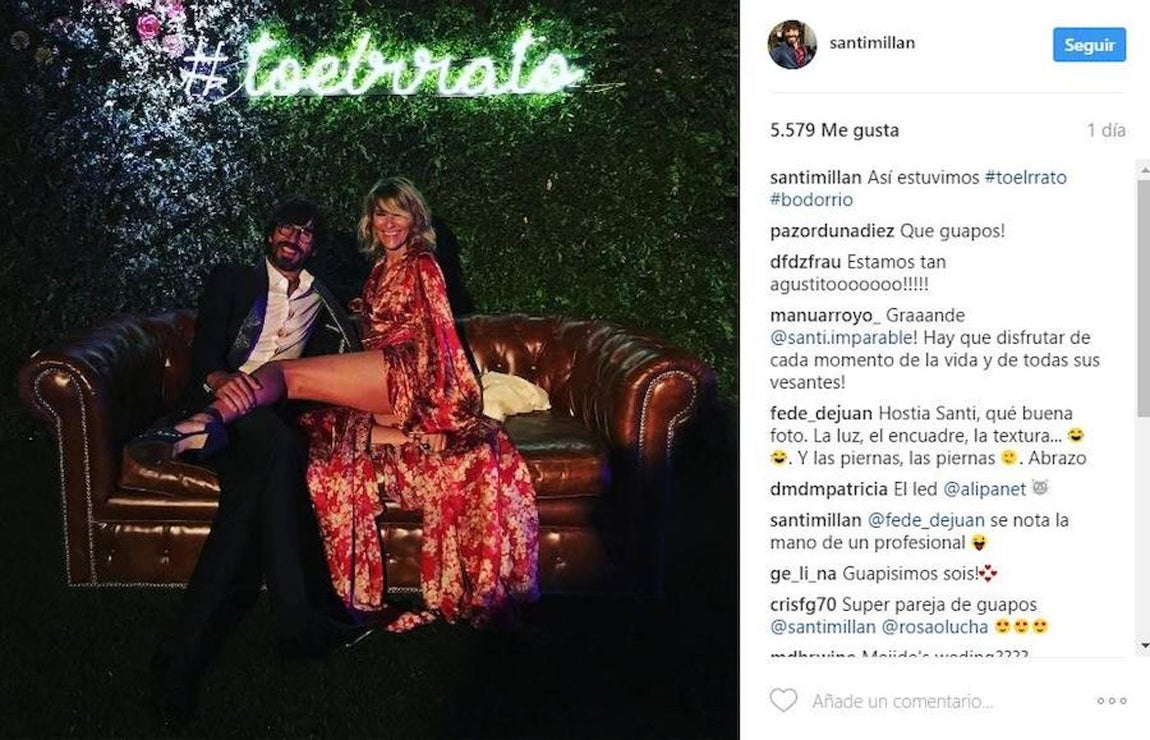Viewport: 1150px width, 740px height.
Task: Click the Seguir follow button
Action: pos(1089,45)
